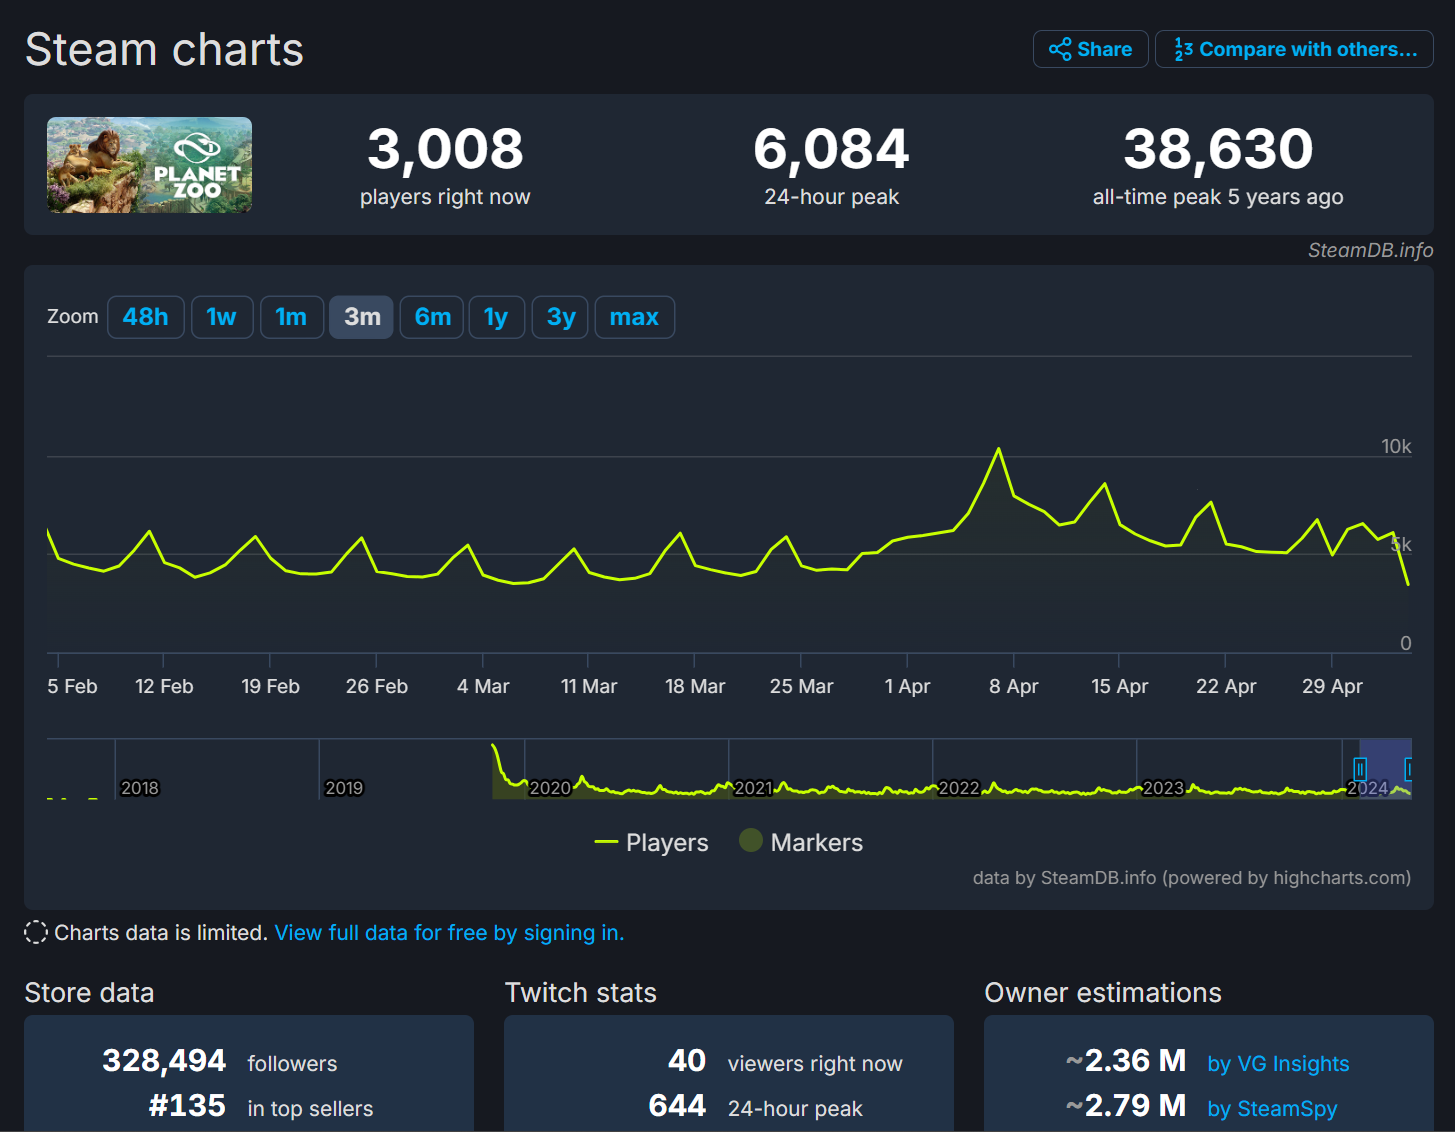This screenshot has height=1132, width=1455.
Task: Click the Steam charts heading
Action: (164, 49)
